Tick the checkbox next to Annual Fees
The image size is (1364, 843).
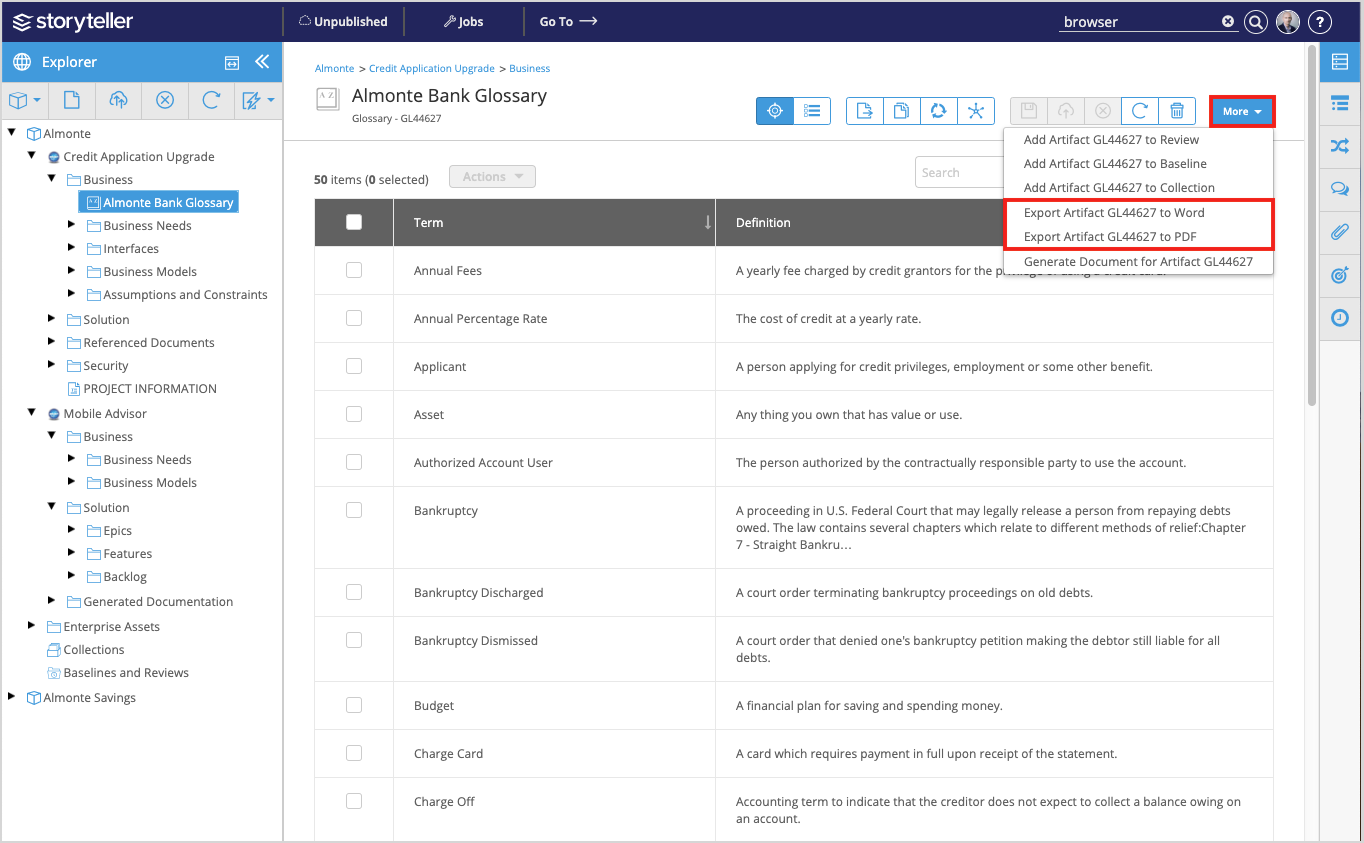(353, 270)
